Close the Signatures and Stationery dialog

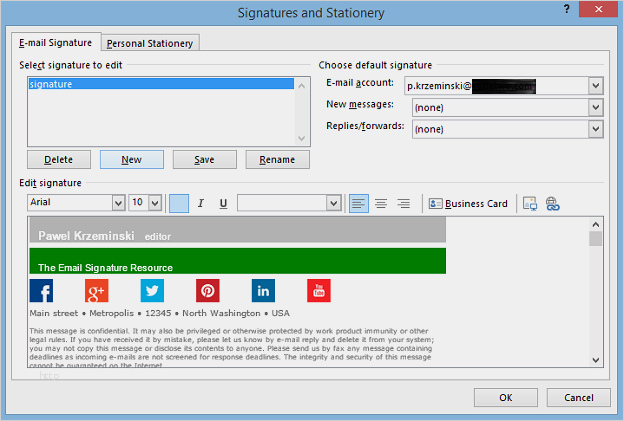[x=598, y=9]
